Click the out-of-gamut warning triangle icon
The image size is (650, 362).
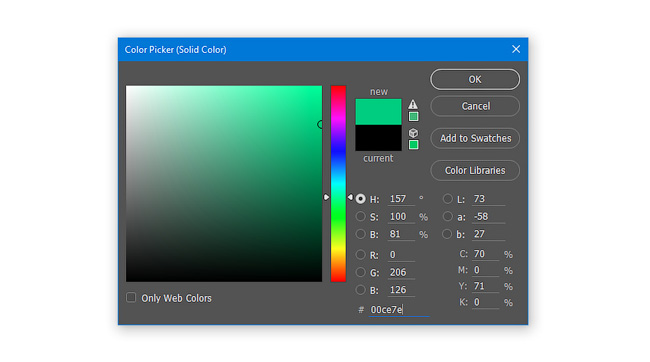[x=413, y=104]
